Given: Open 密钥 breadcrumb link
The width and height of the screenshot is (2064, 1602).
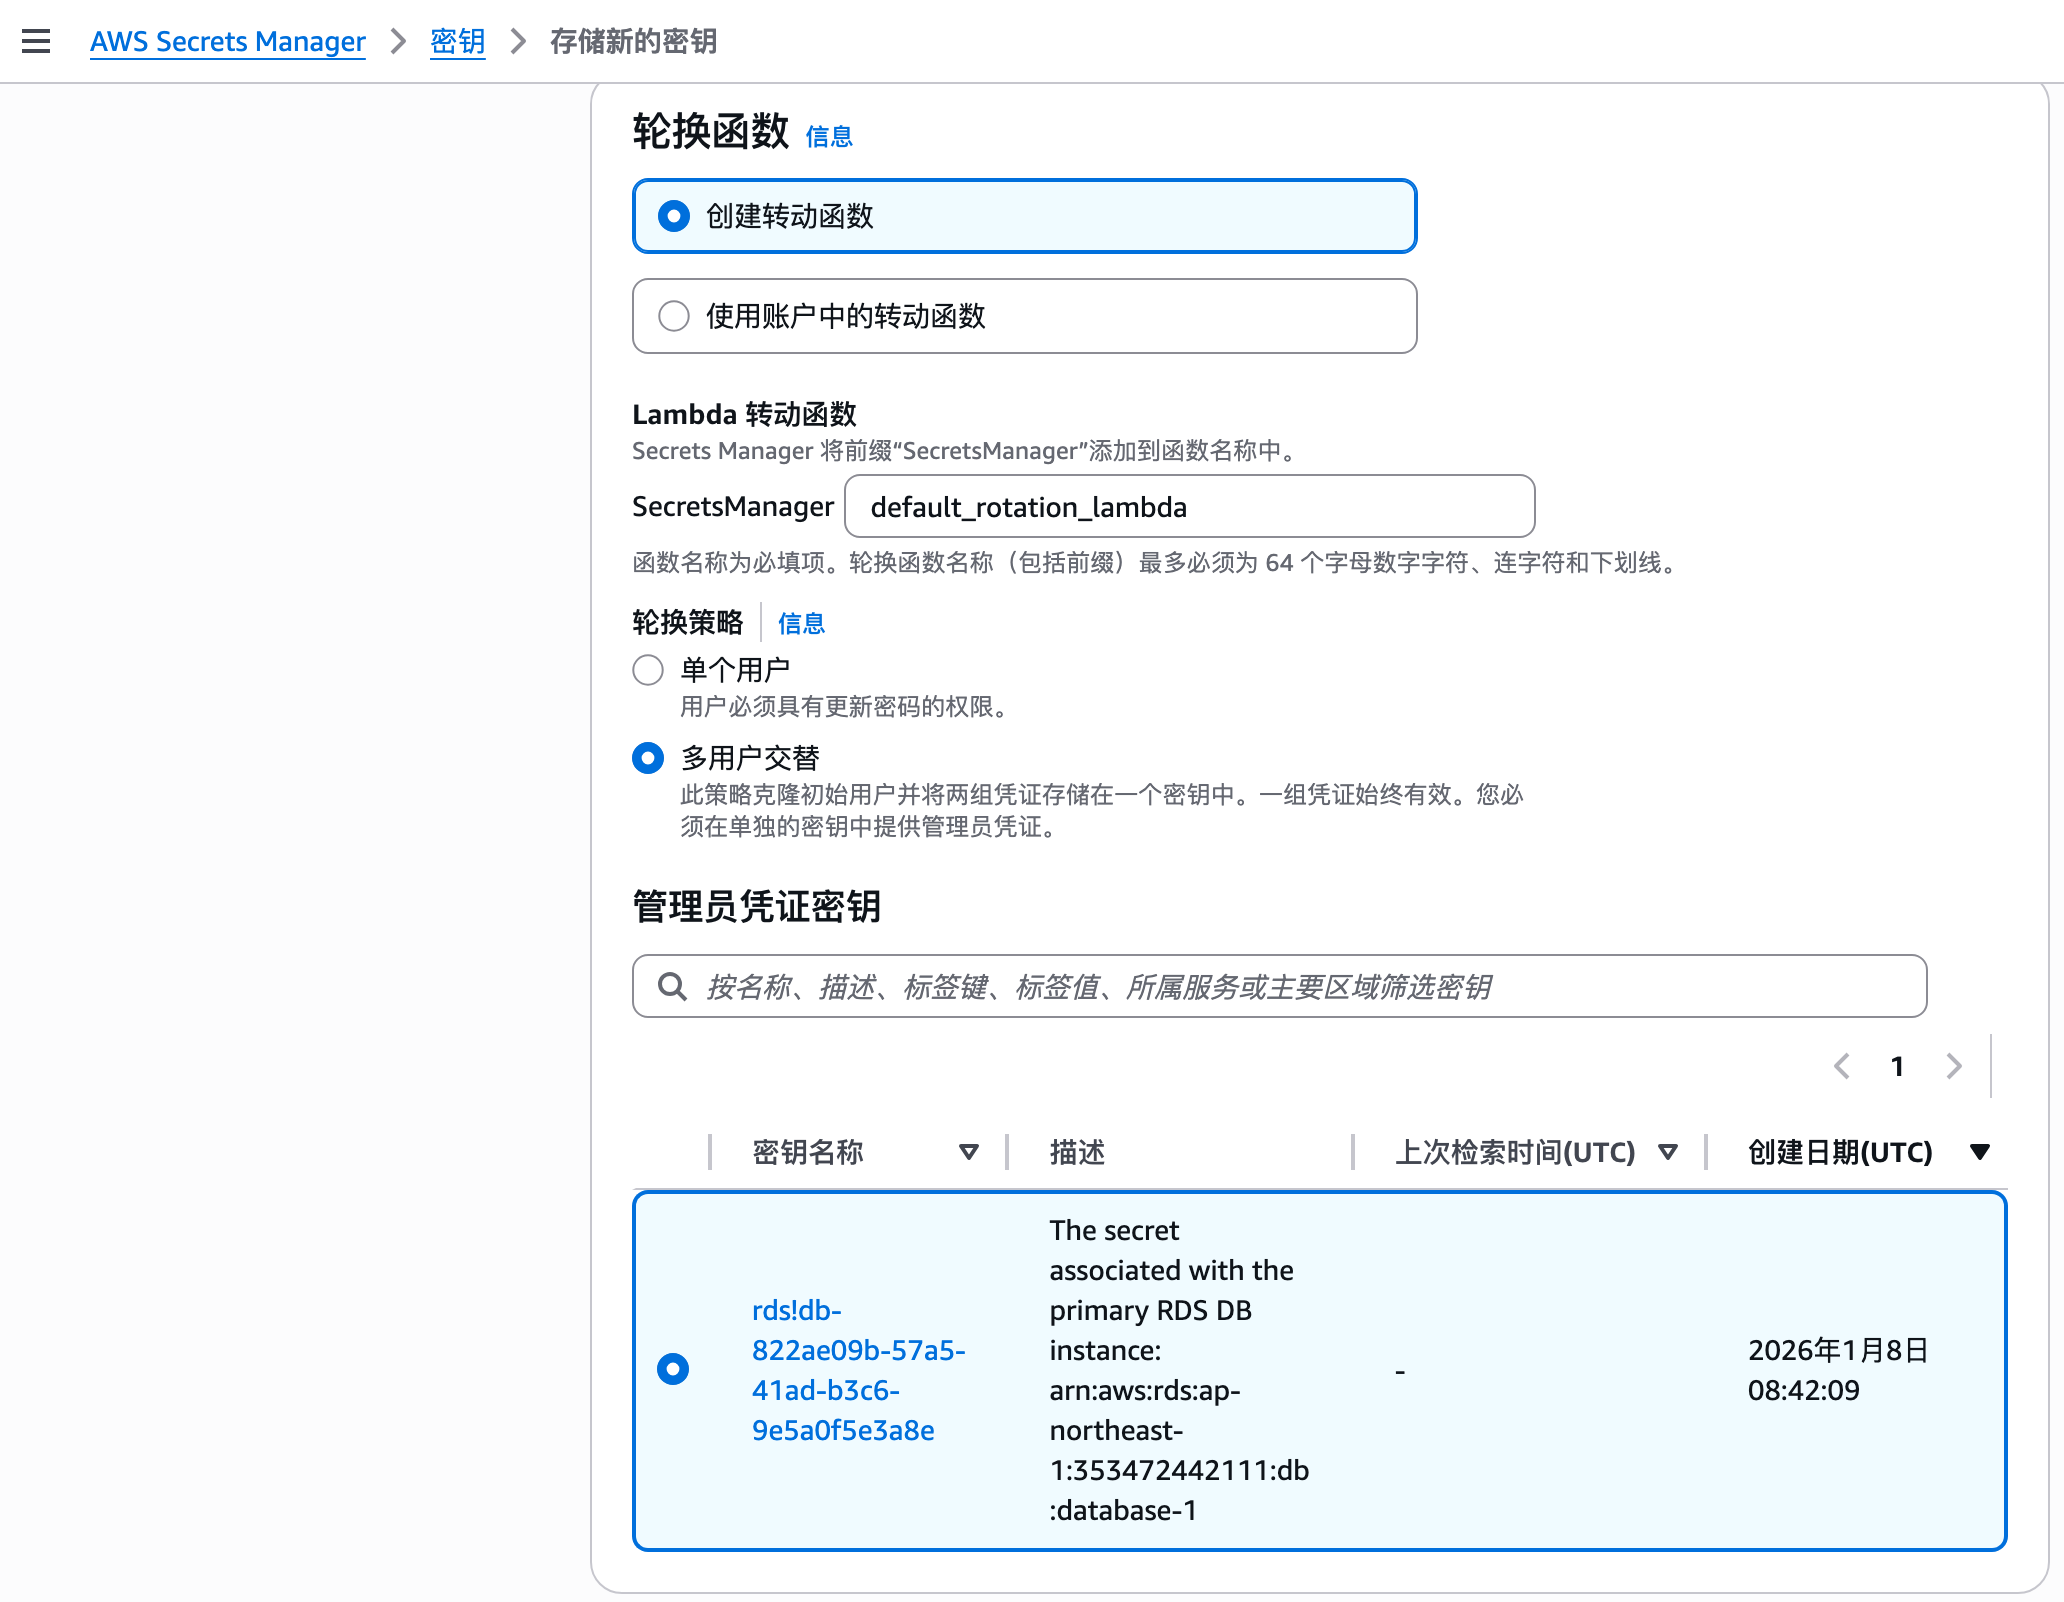Looking at the screenshot, I should [457, 41].
